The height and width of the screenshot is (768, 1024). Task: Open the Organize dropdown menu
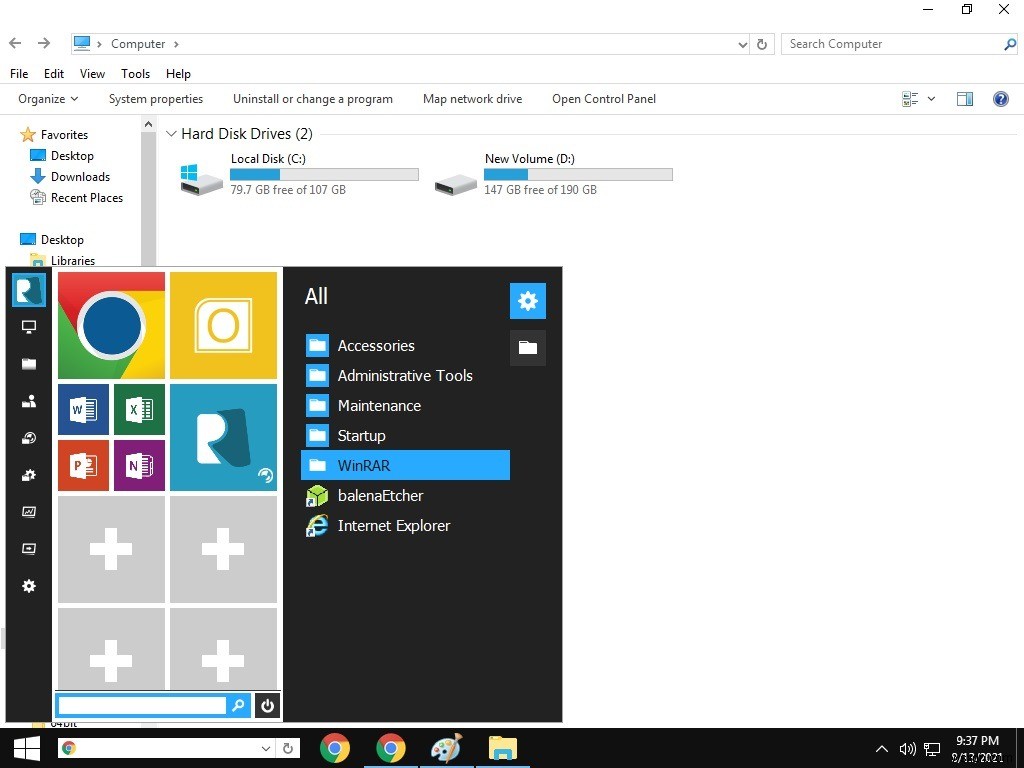coord(47,99)
